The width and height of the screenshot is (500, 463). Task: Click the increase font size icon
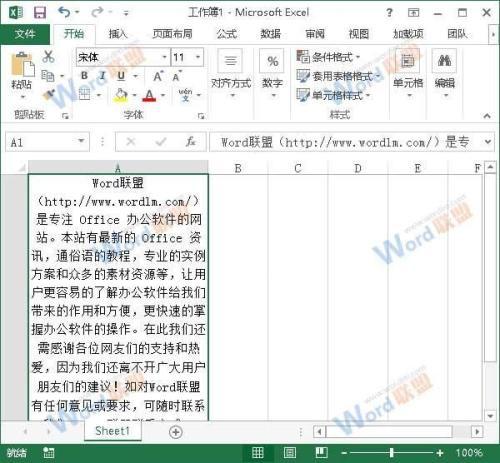click(x=158, y=77)
